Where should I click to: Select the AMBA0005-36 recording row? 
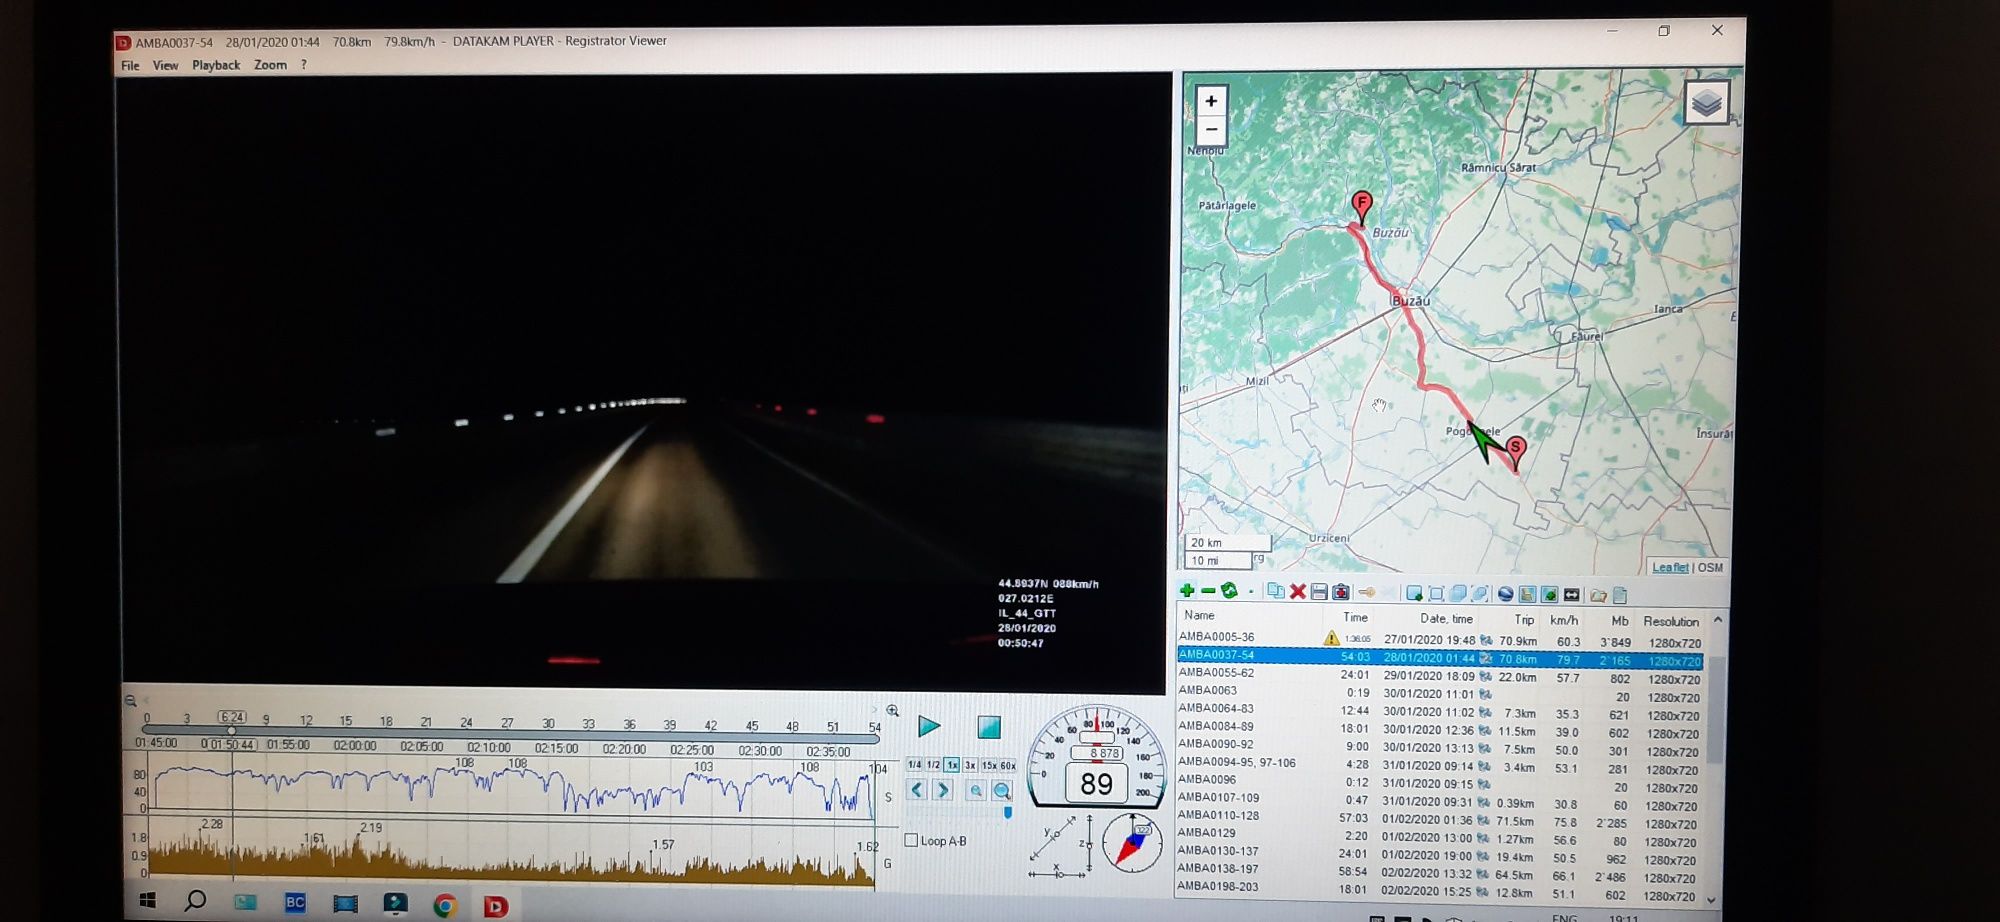pos(1440,638)
